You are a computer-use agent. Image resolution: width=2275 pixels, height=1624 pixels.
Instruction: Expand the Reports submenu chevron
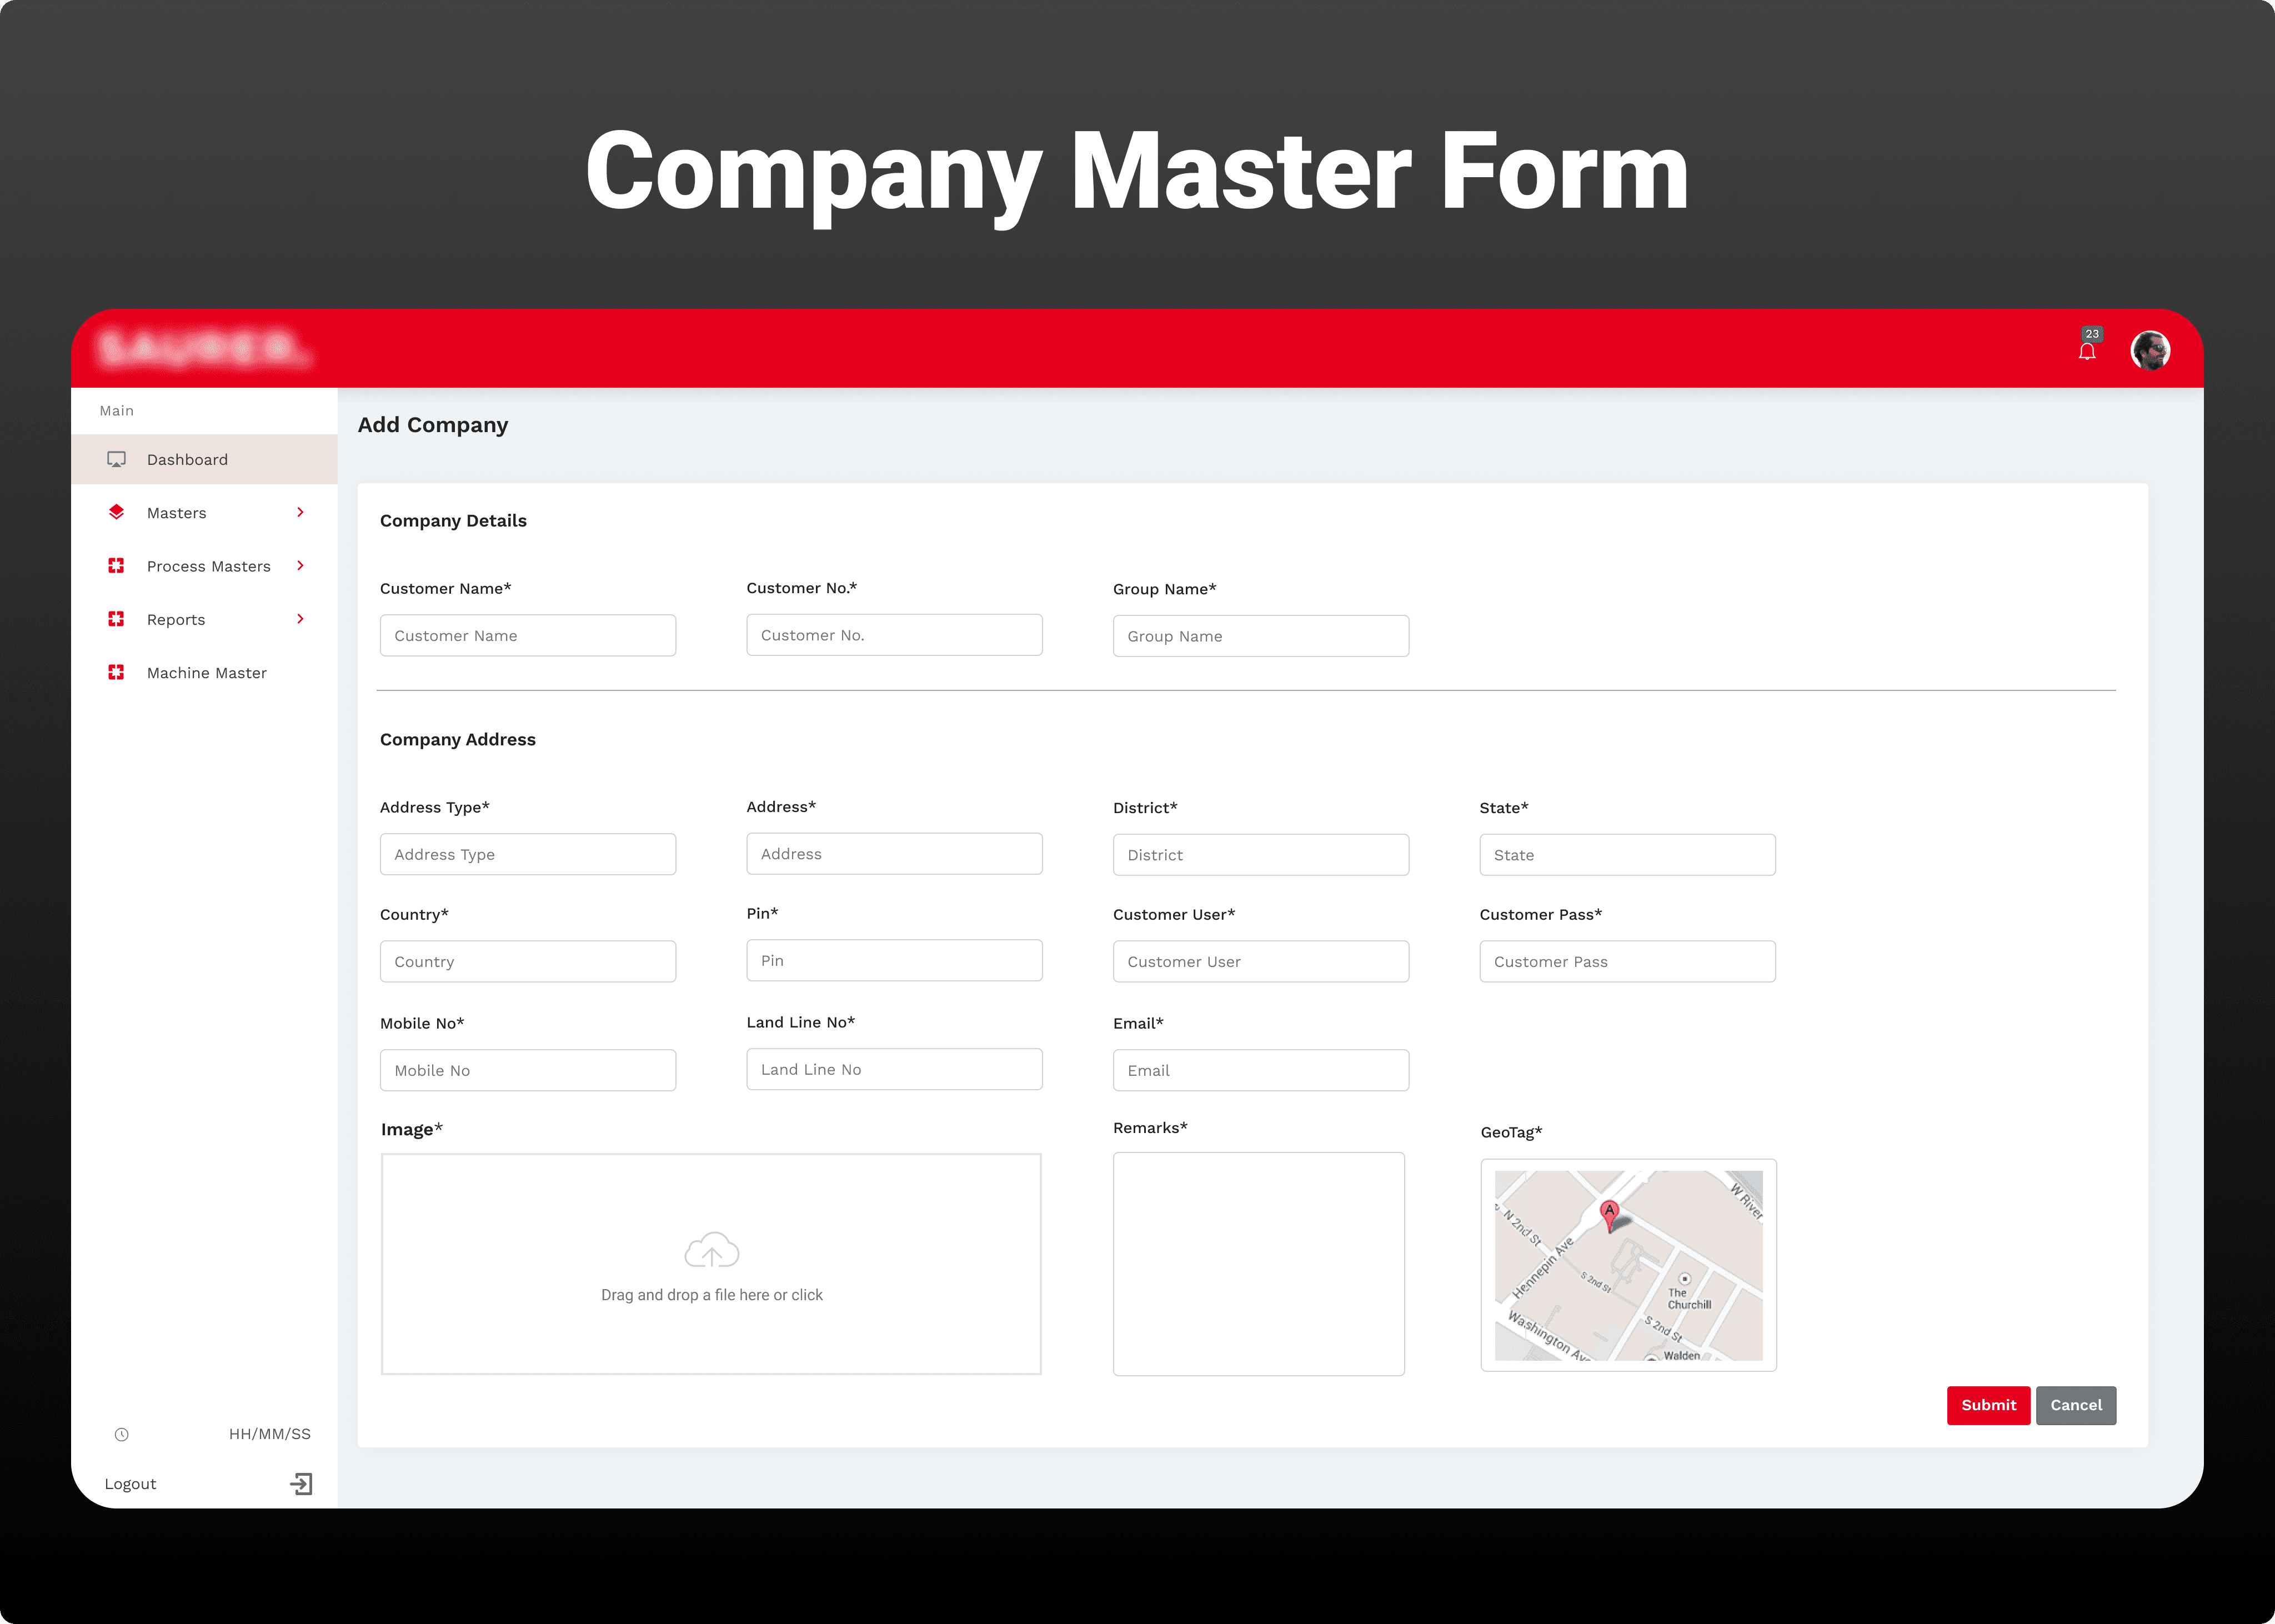coord(300,619)
